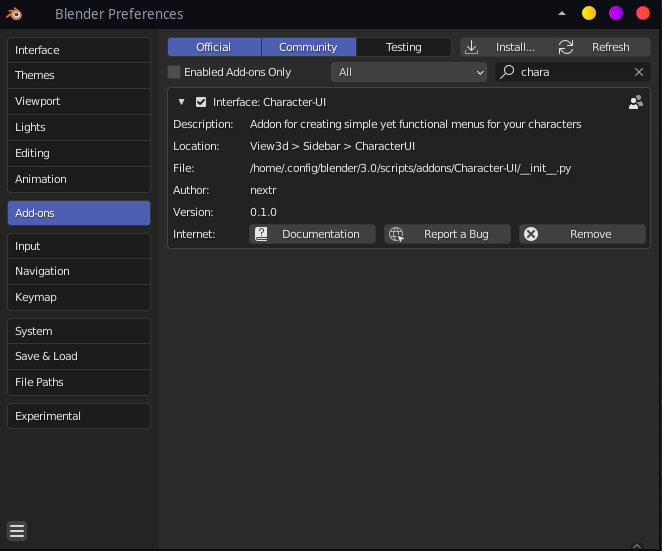Open Experimental preferences
The width and height of the screenshot is (662, 551).
(x=79, y=416)
